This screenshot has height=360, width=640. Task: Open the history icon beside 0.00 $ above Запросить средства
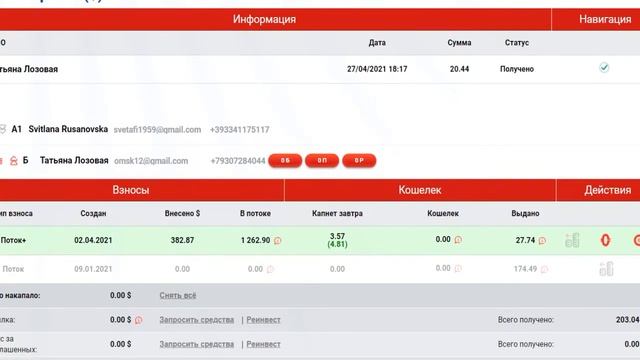[x=138, y=320]
